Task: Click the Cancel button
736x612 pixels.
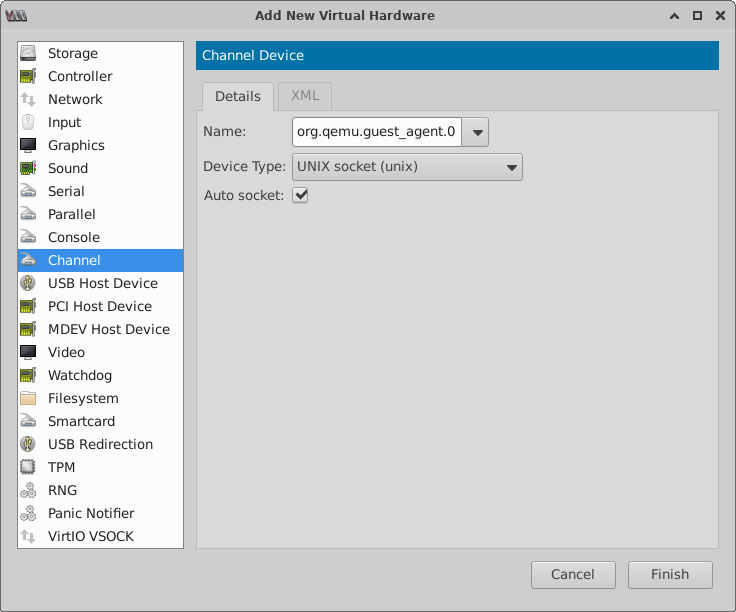Action: click(x=573, y=574)
